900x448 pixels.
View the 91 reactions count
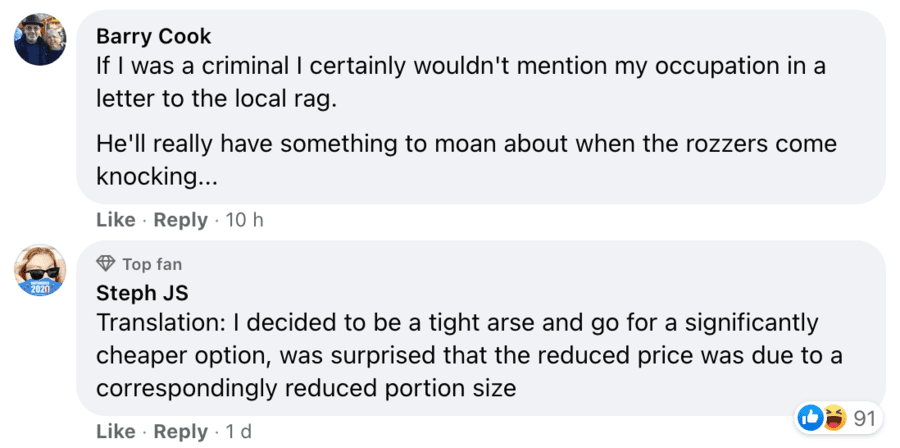click(864, 418)
